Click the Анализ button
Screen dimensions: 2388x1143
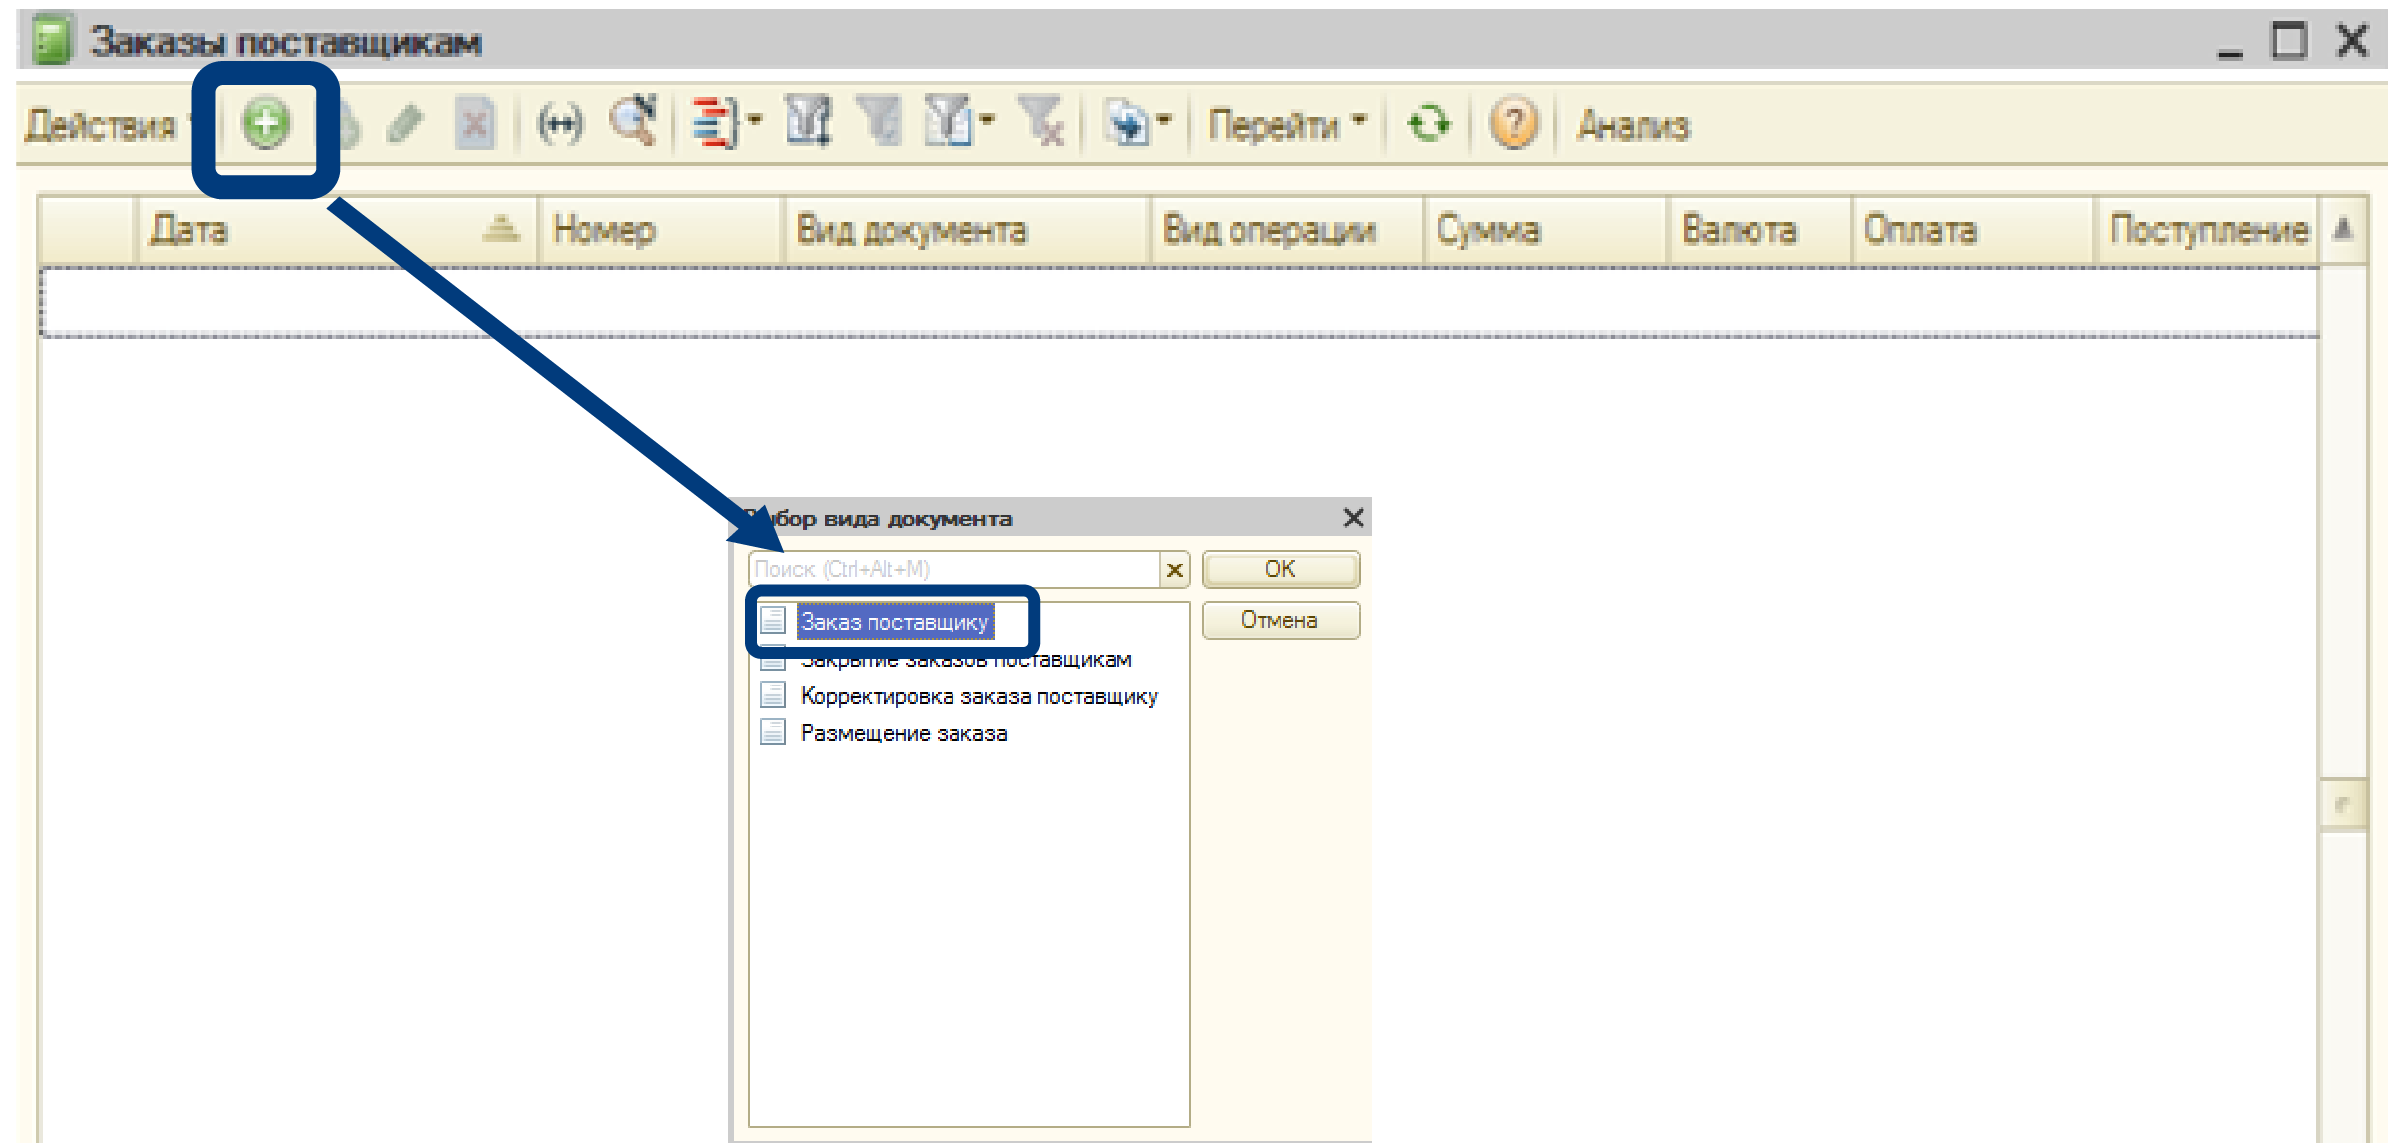point(1632,125)
